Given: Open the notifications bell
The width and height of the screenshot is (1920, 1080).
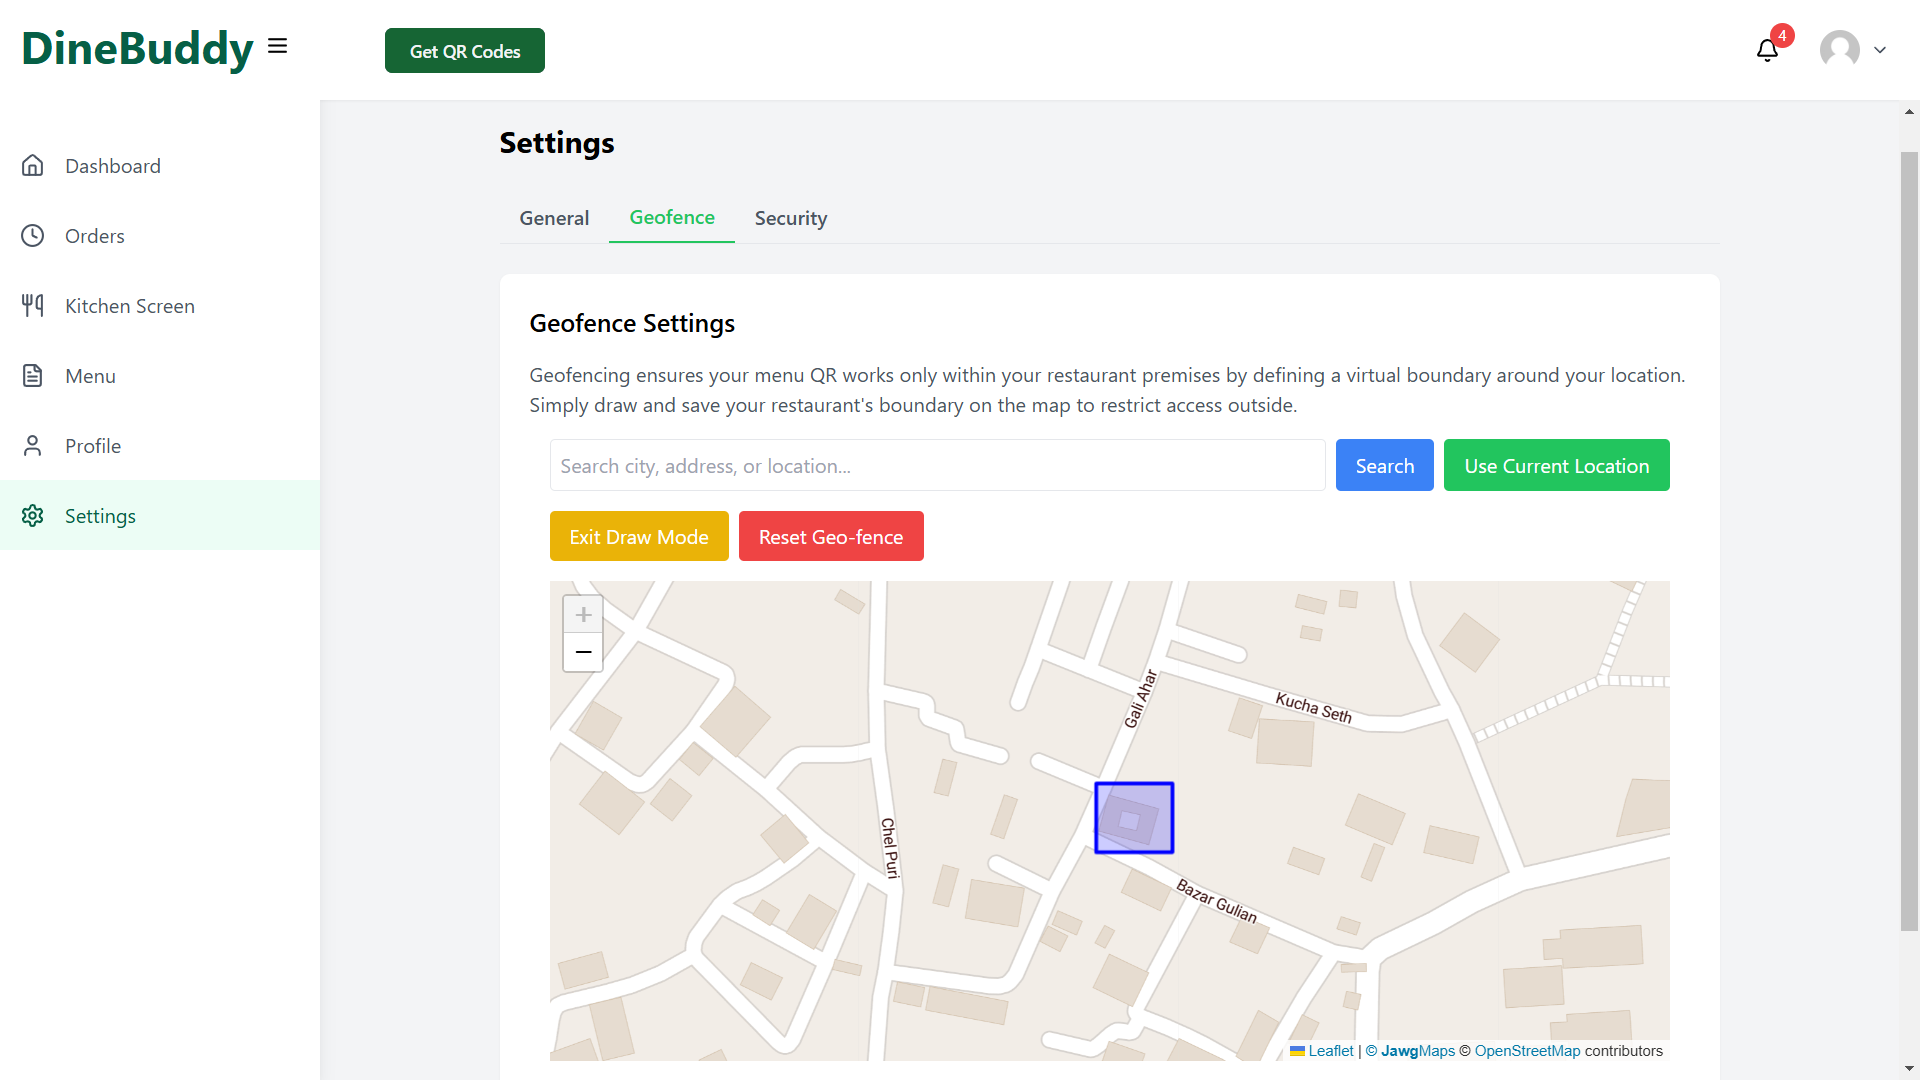Looking at the screenshot, I should coord(1767,50).
